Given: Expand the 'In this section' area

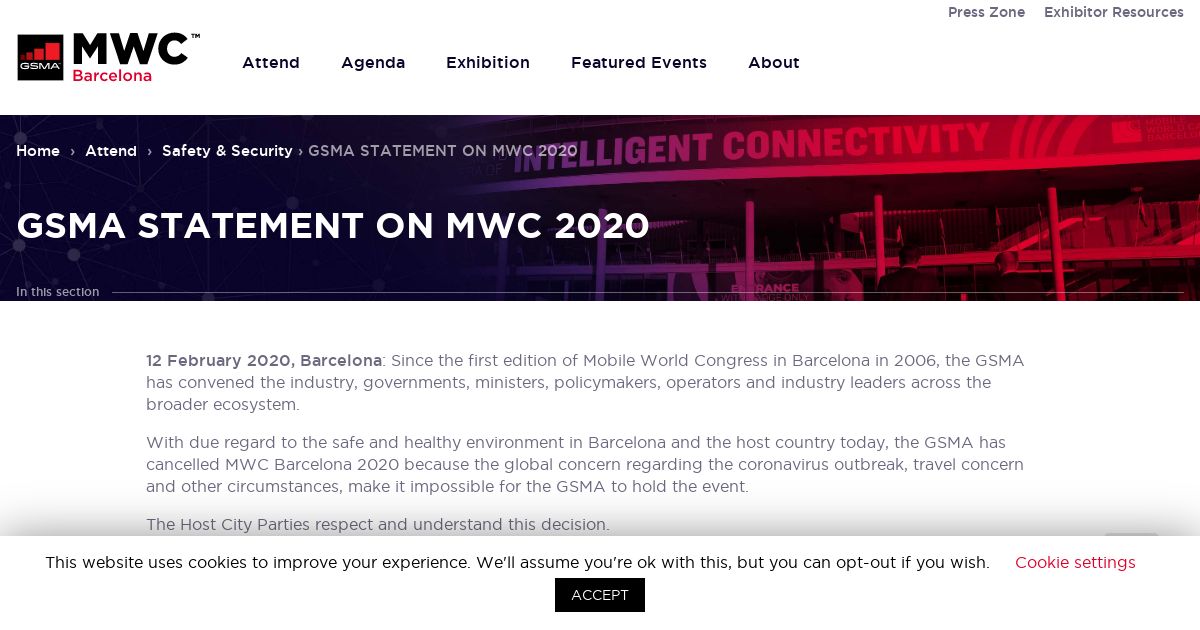Looking at the screenshot, I should [x=58, y=292].
